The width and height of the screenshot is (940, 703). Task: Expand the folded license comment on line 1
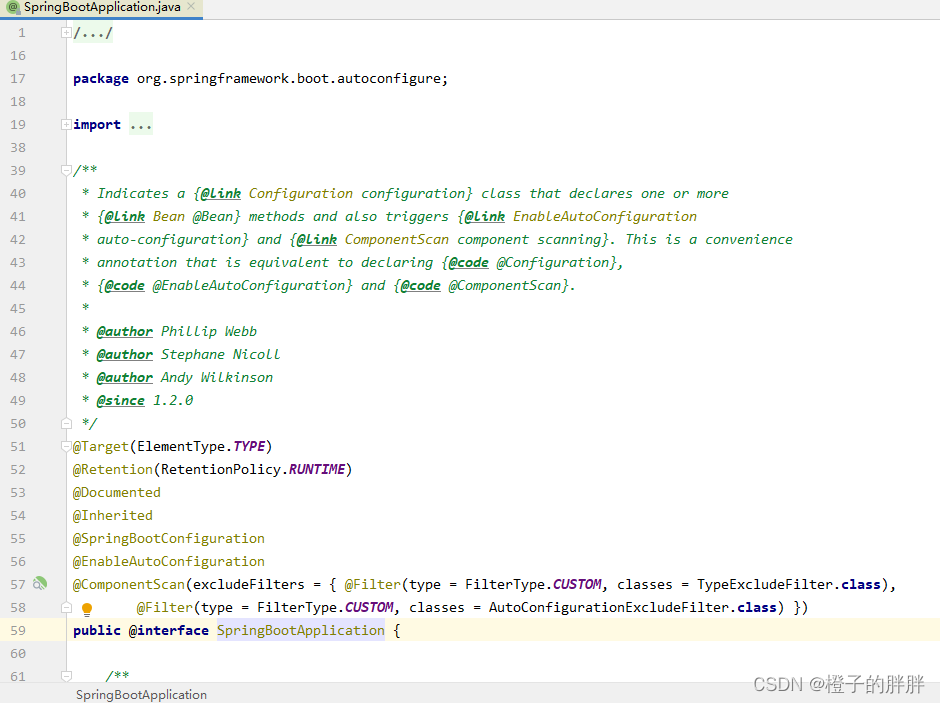point(67,32)
